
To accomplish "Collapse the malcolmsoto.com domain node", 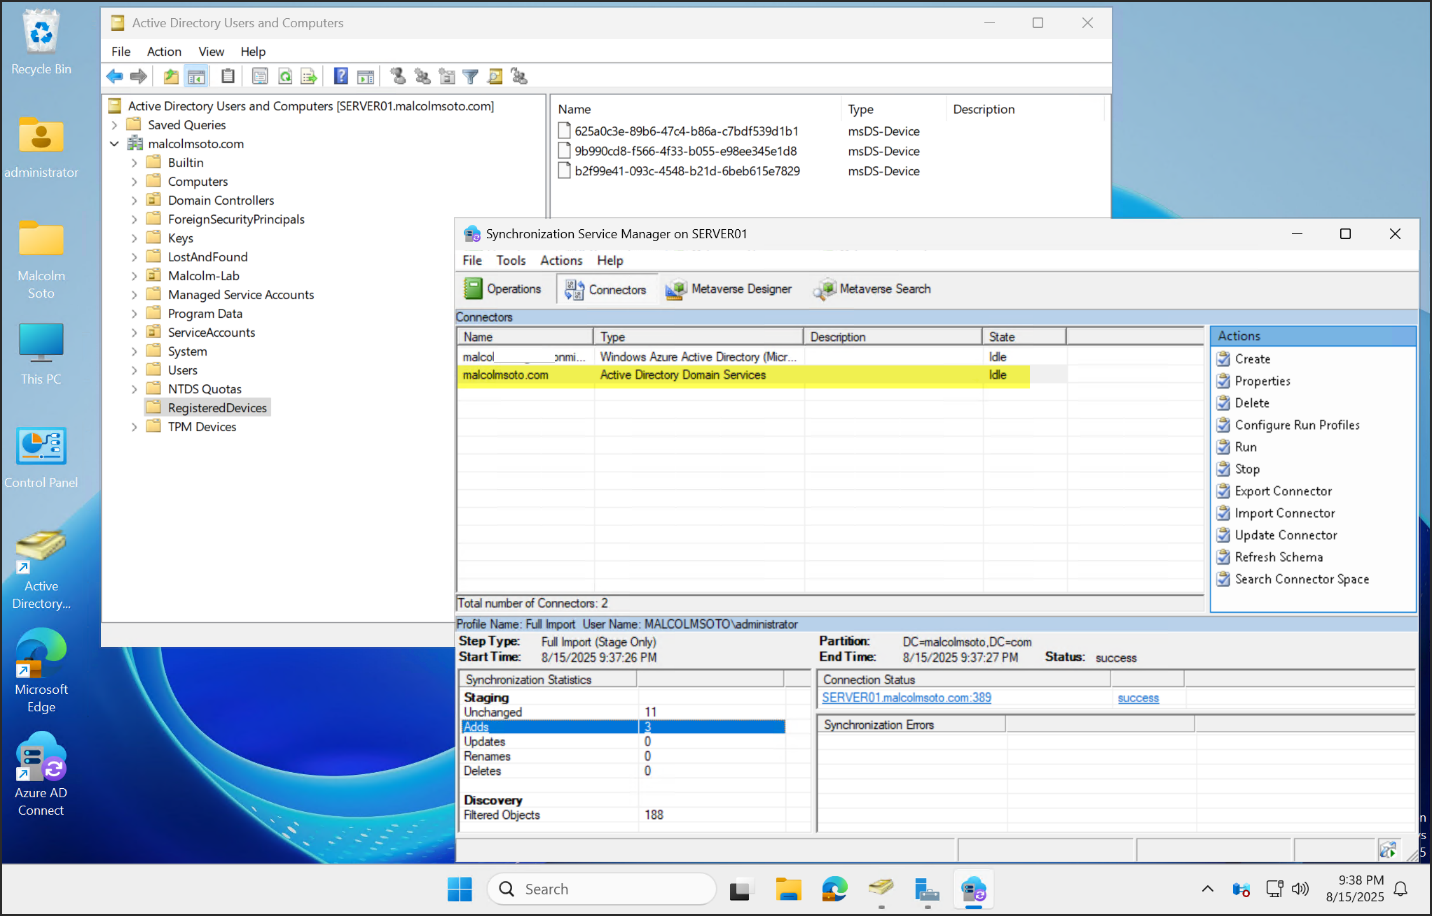I will (x=114, y=144).
